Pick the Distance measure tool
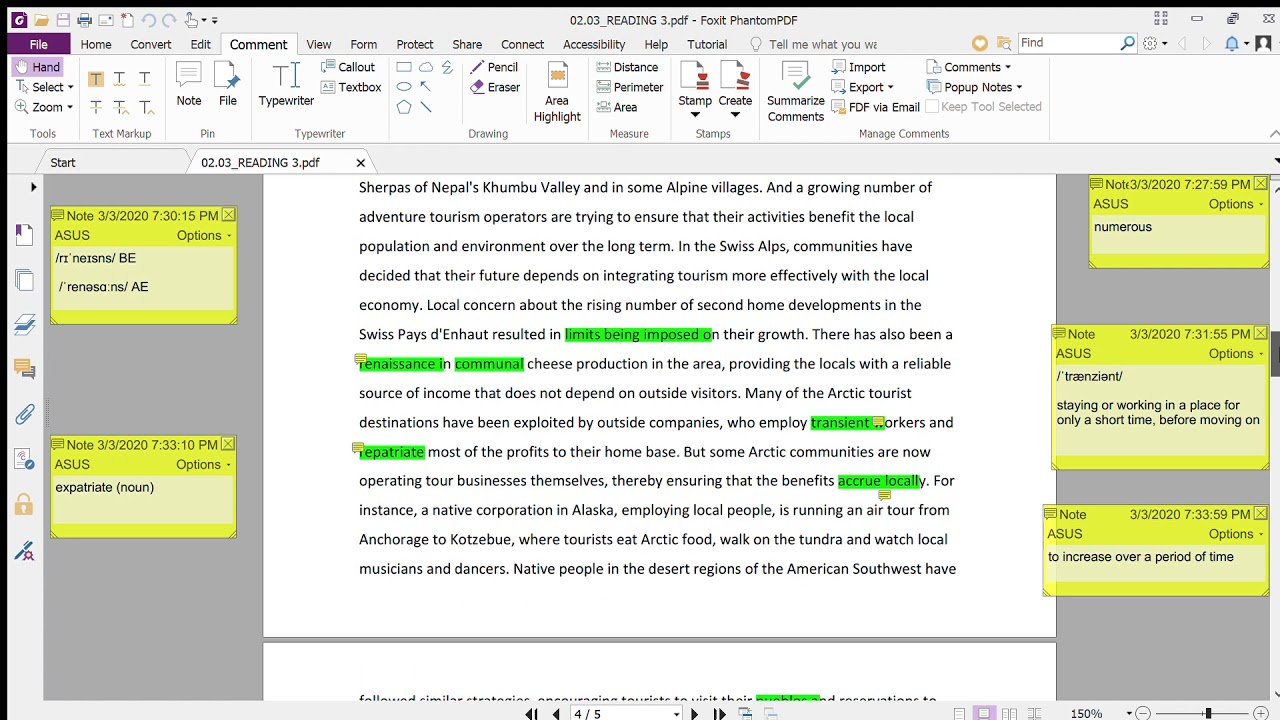This screenshot has width=1280, height=720. 627,67
